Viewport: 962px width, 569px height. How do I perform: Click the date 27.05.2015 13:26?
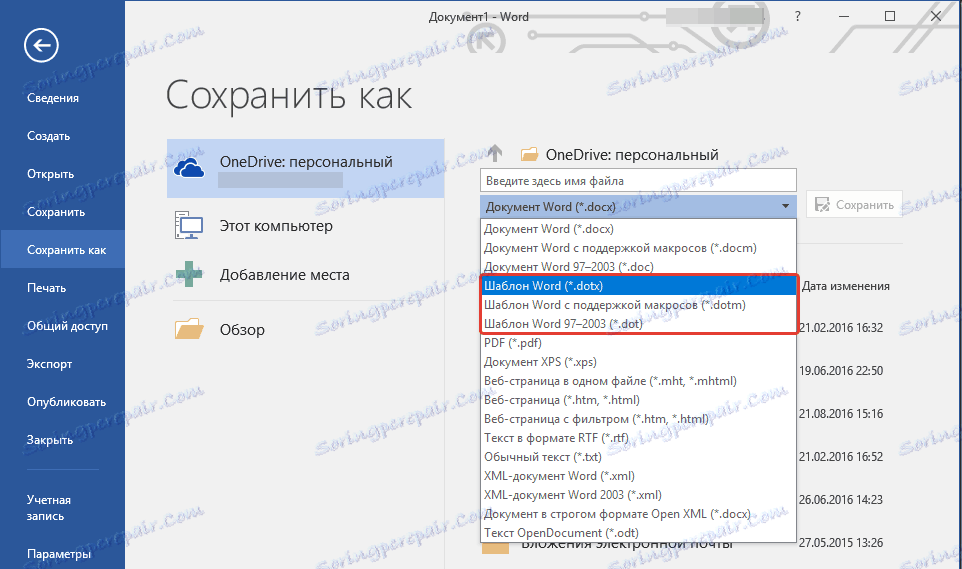(x=841, y=543)
